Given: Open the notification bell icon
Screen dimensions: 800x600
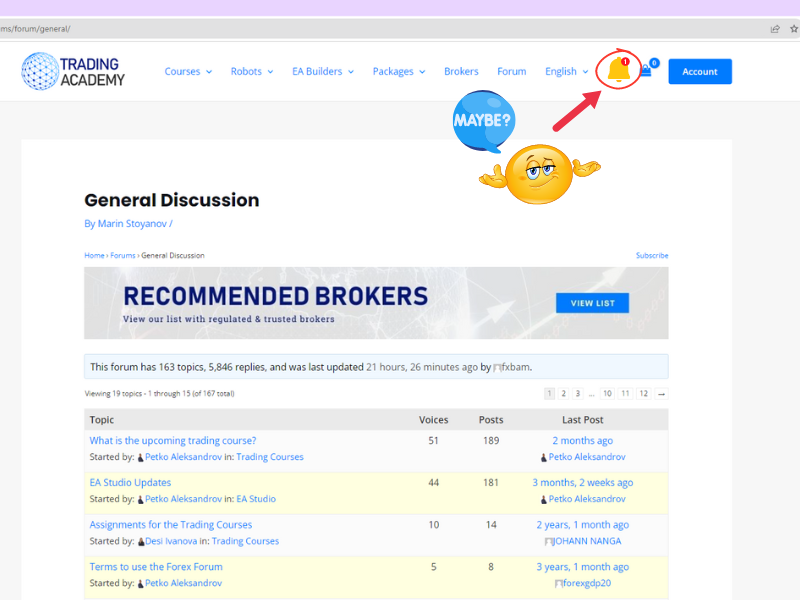Looking at the screenshot, I should 618,70.
